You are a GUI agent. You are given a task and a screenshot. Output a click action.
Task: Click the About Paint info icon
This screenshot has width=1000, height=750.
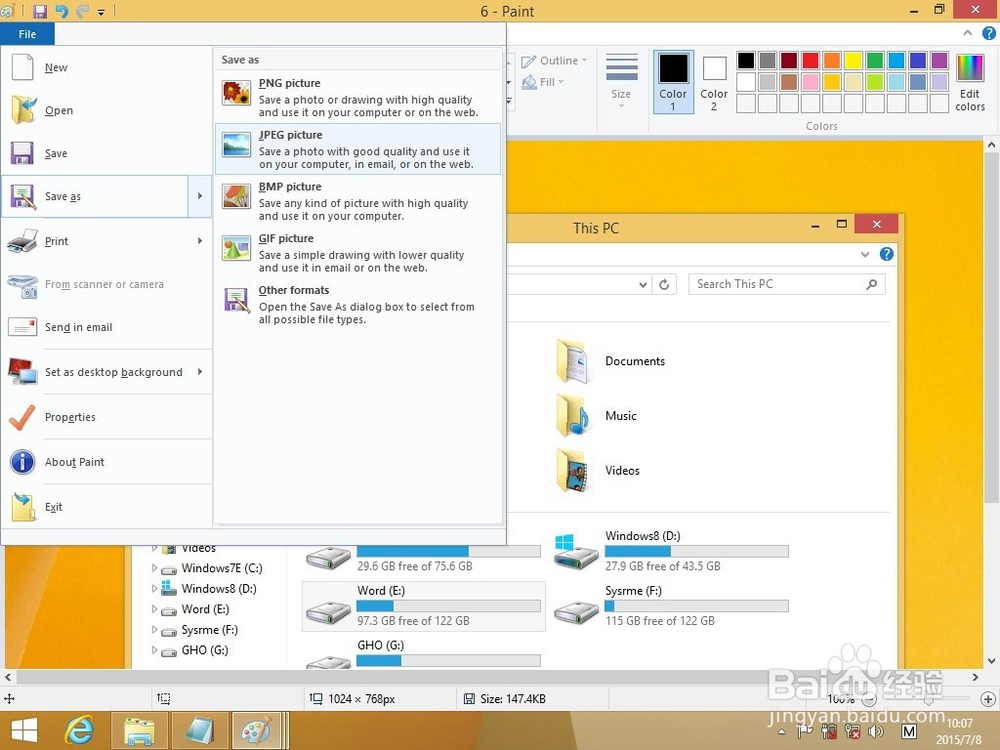click(22, 462)
